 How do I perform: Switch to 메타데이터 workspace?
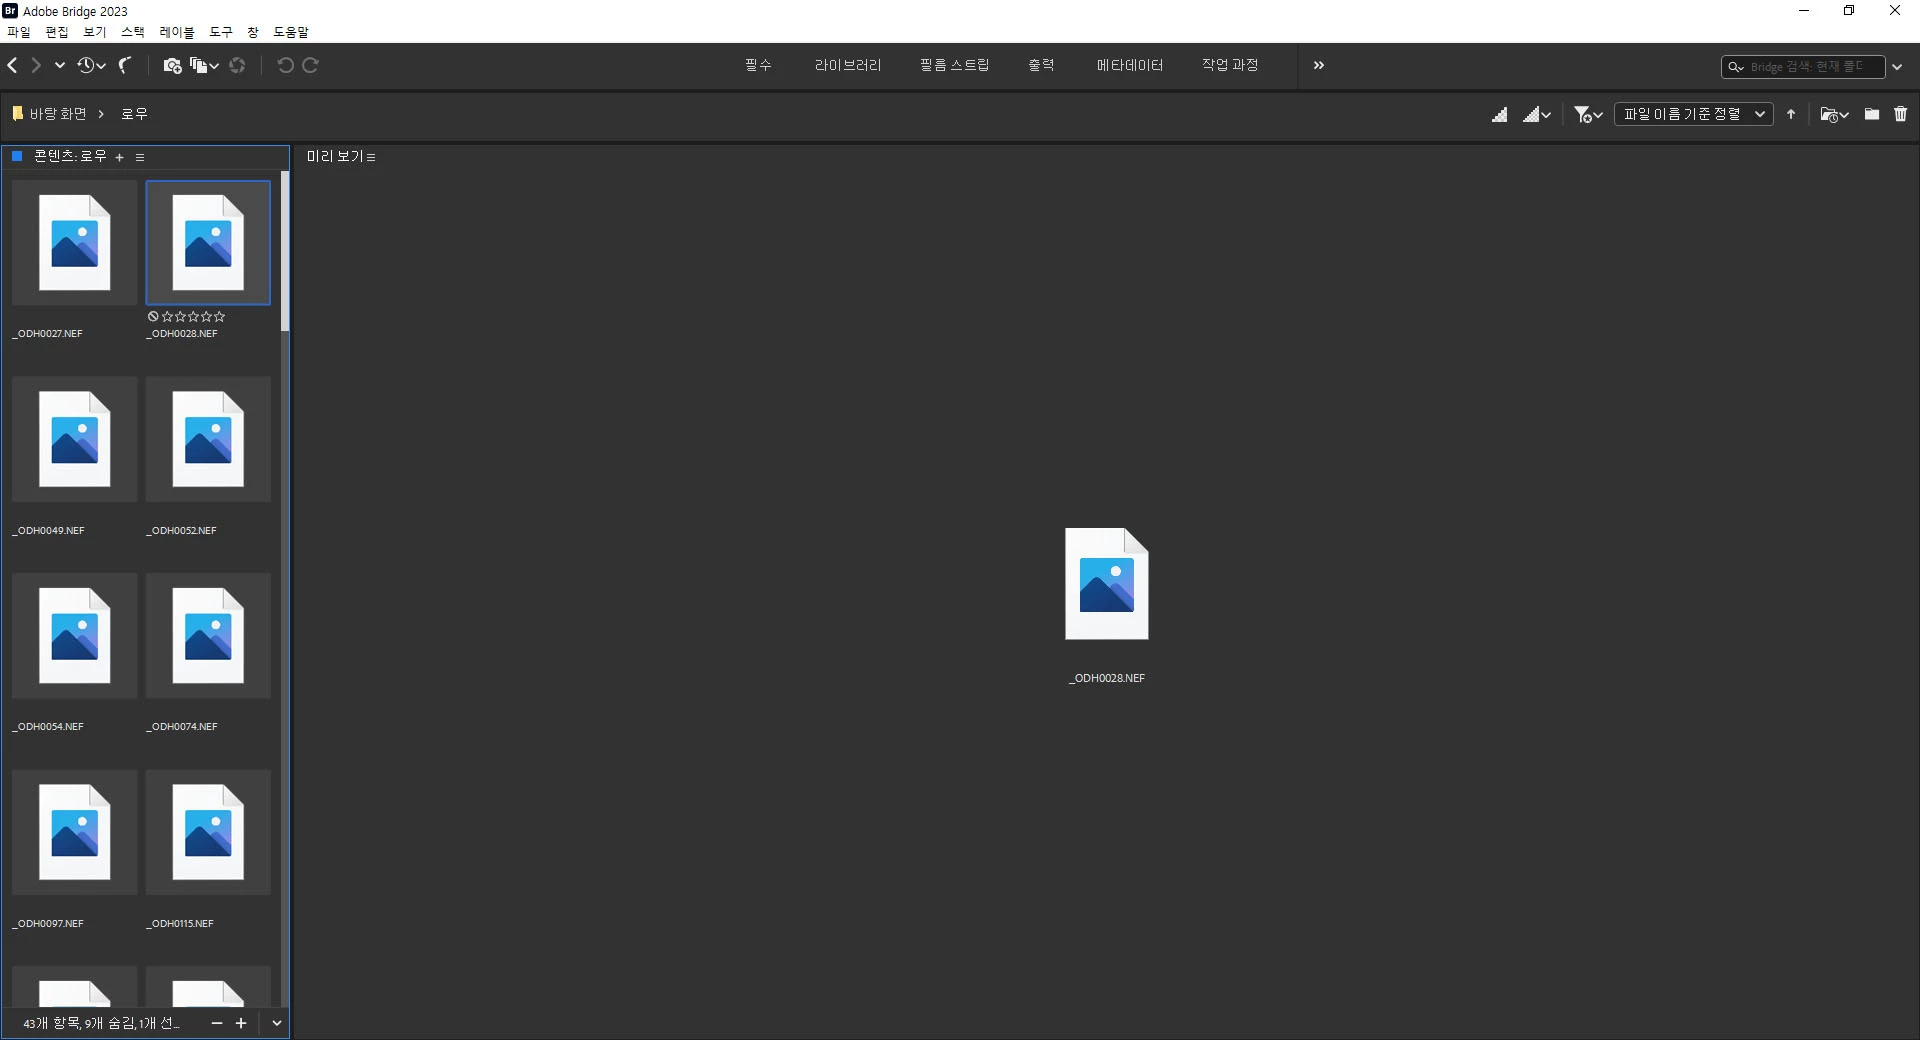tap(1130, 65)
